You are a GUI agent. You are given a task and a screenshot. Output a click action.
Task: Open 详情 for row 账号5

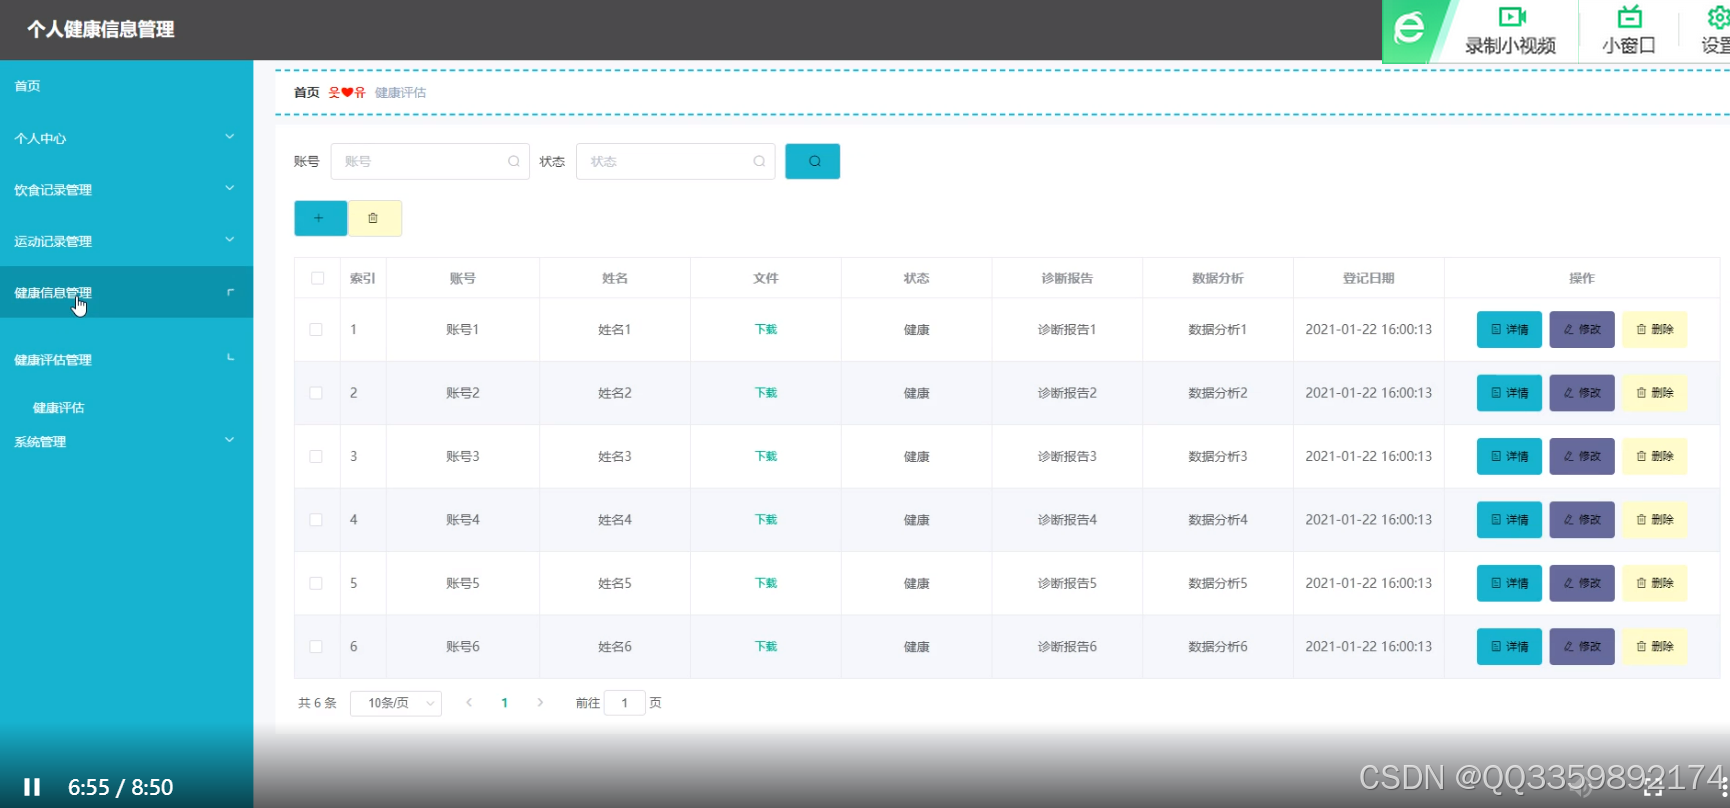[1509, 583]
